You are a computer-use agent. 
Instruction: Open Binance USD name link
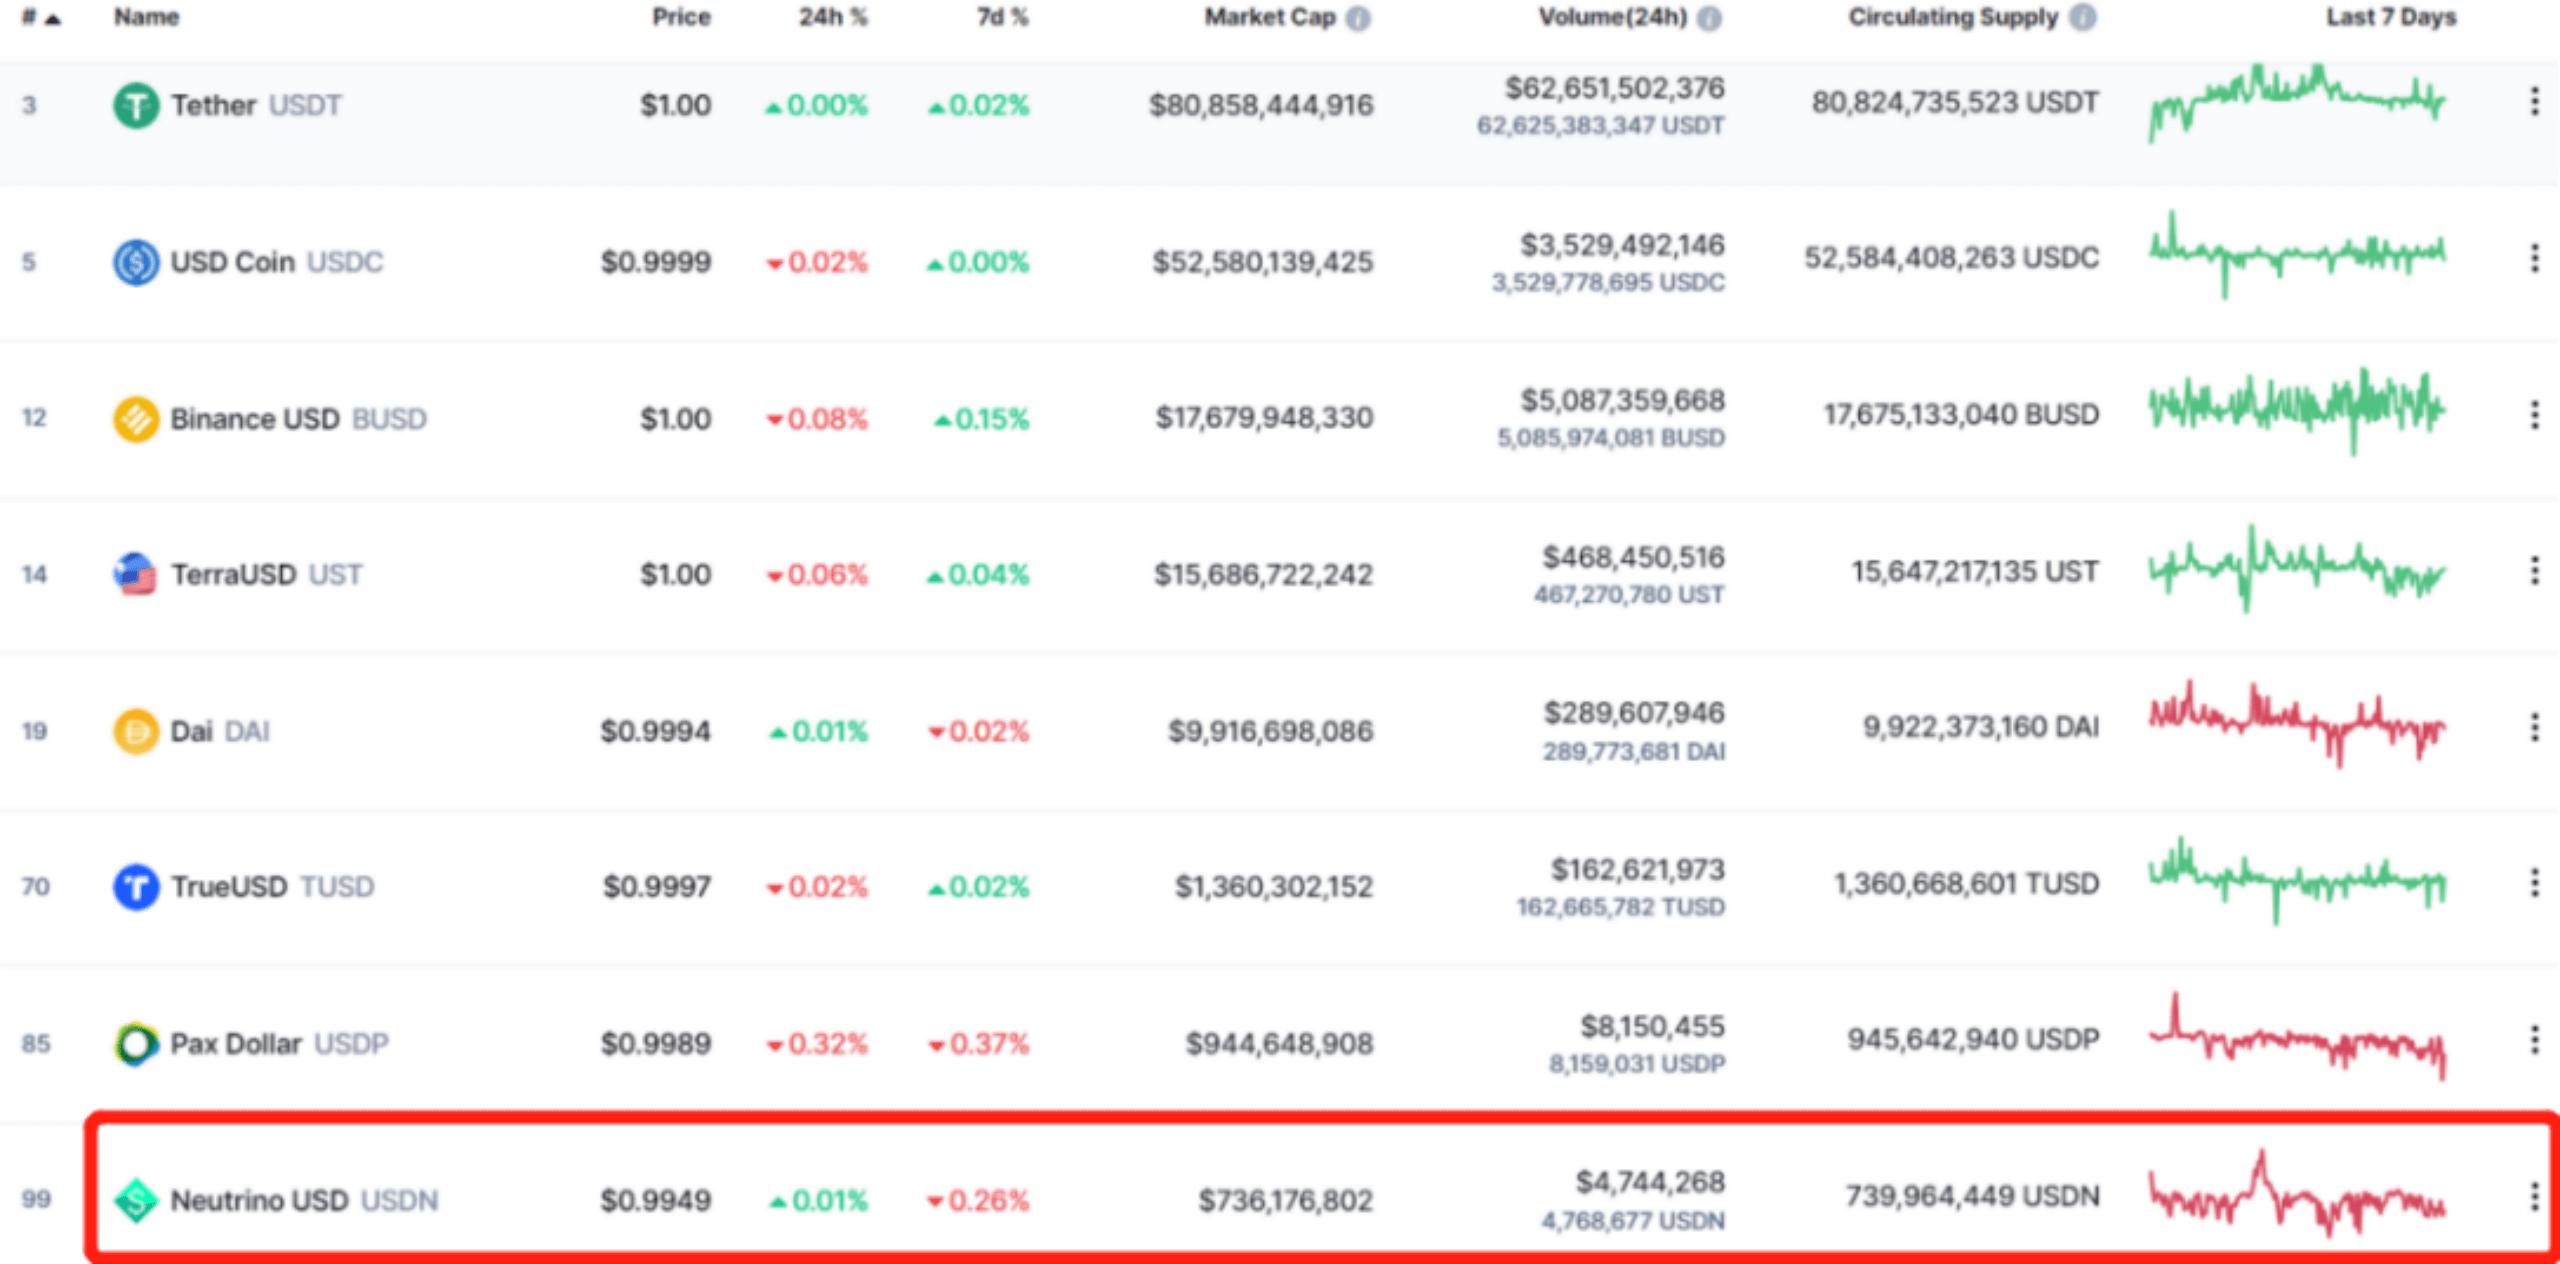[x=254, y=418]
